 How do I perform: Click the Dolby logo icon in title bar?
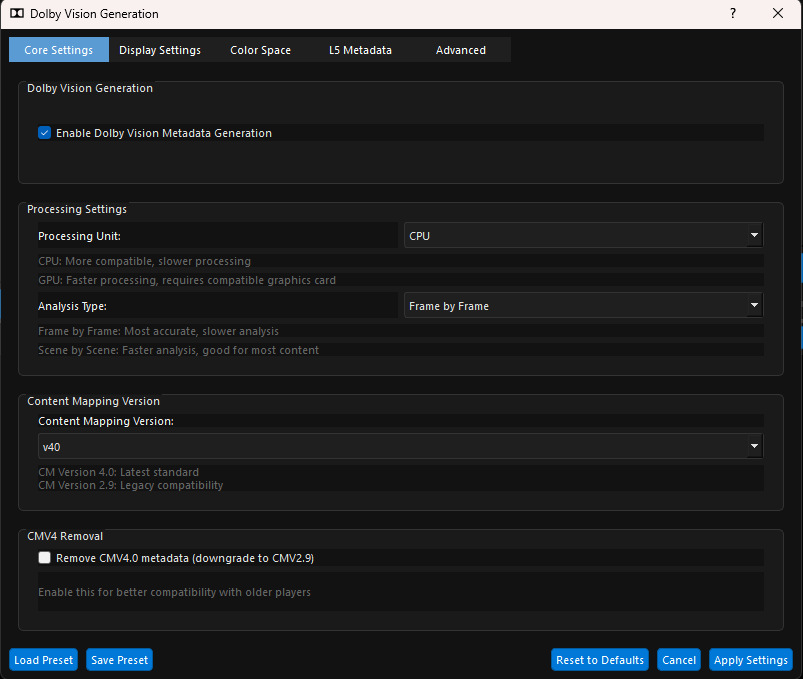[17, 13]
